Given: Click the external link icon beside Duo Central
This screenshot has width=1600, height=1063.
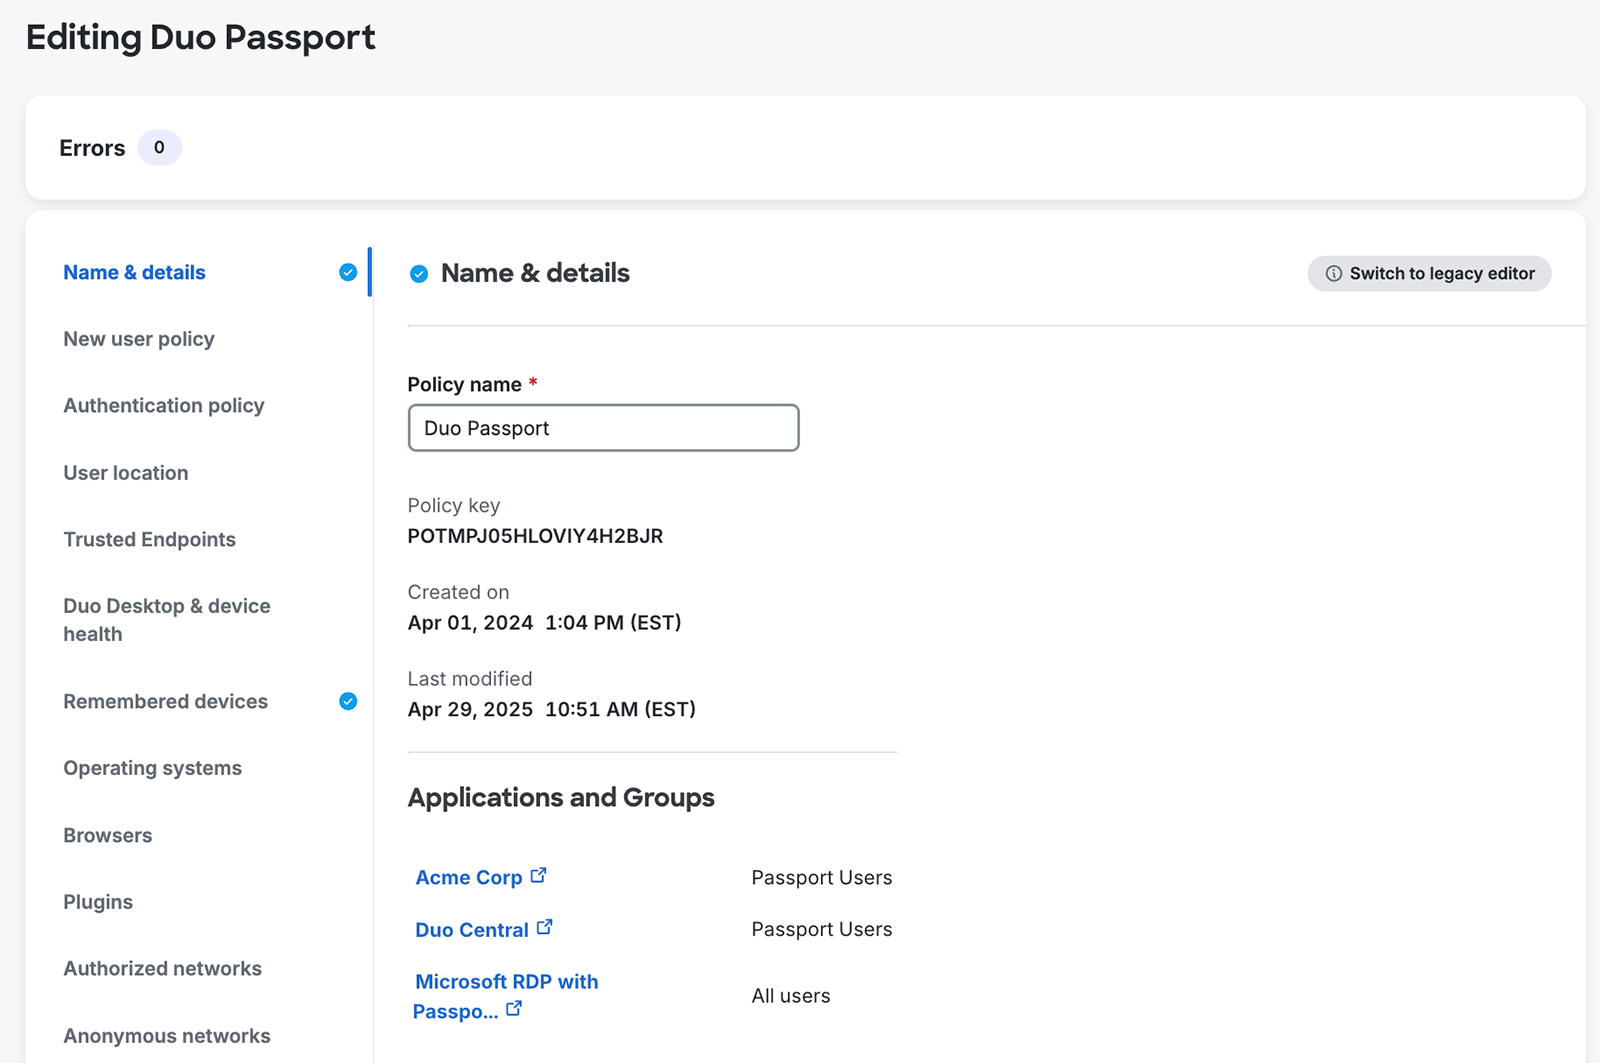Looking at the screenshot, I should point(546,926).
